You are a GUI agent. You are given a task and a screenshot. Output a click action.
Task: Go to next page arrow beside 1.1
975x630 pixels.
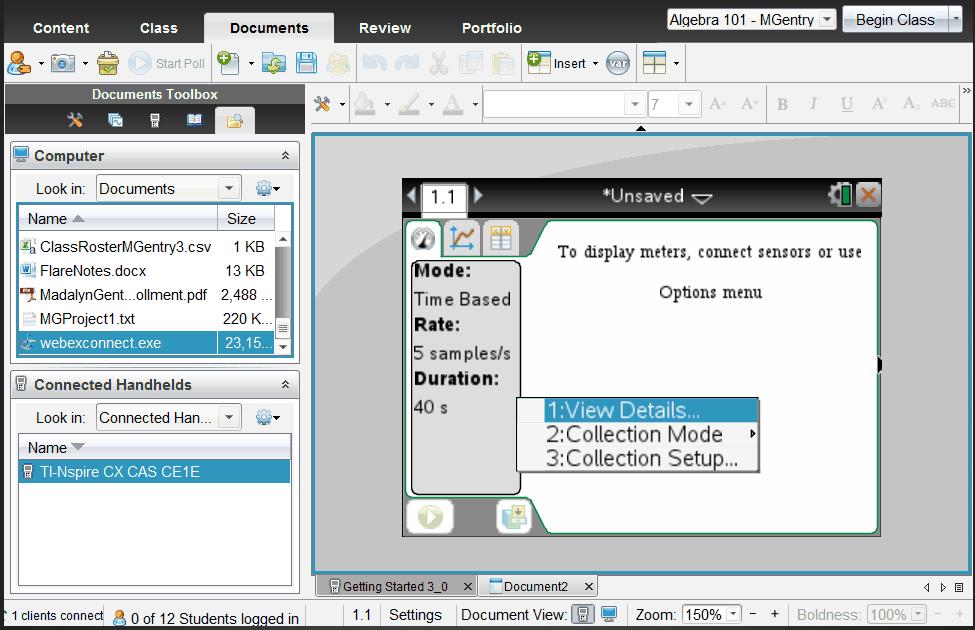[x=478, y=196]
